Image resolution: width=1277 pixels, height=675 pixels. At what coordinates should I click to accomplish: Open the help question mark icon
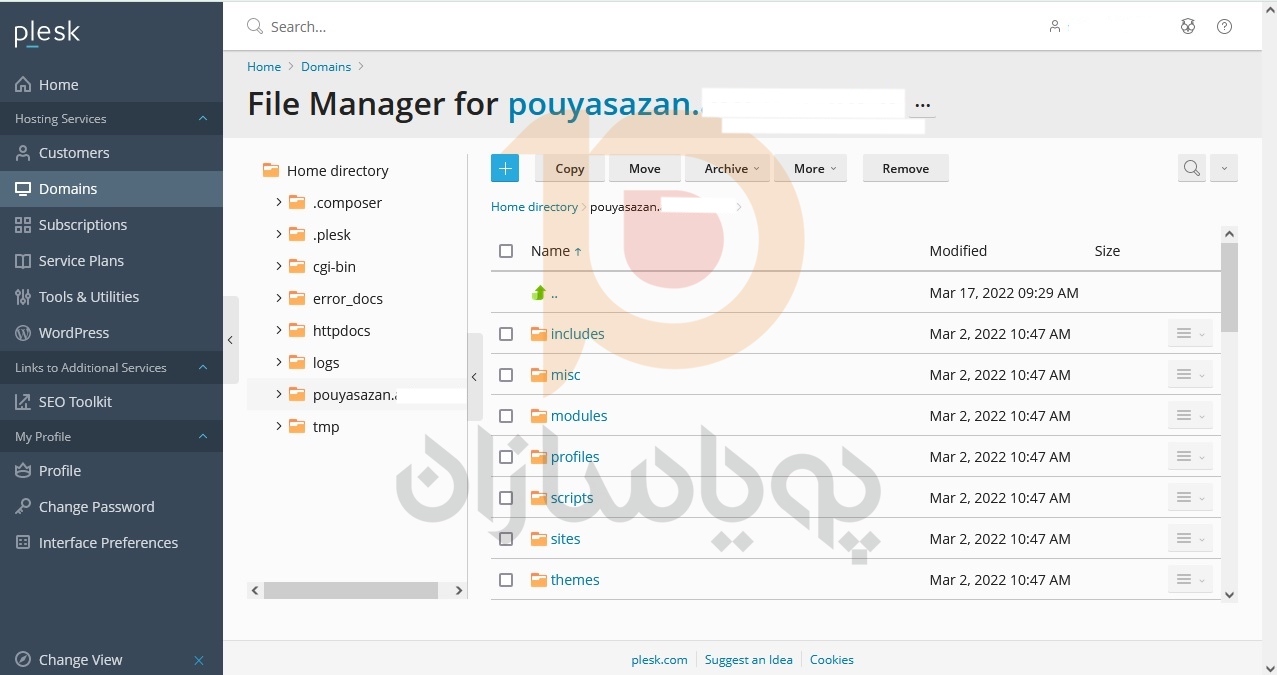[1224, 27]
